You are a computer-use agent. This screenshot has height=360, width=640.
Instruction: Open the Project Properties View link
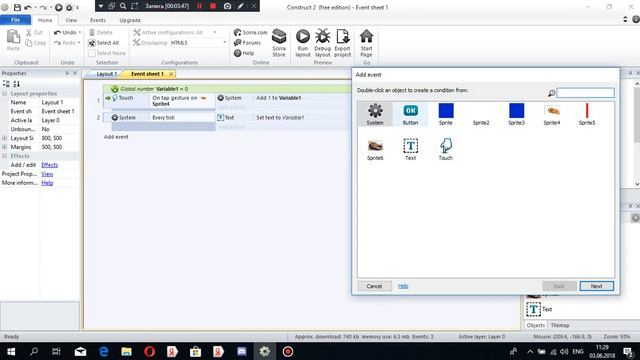coord(47,174)
